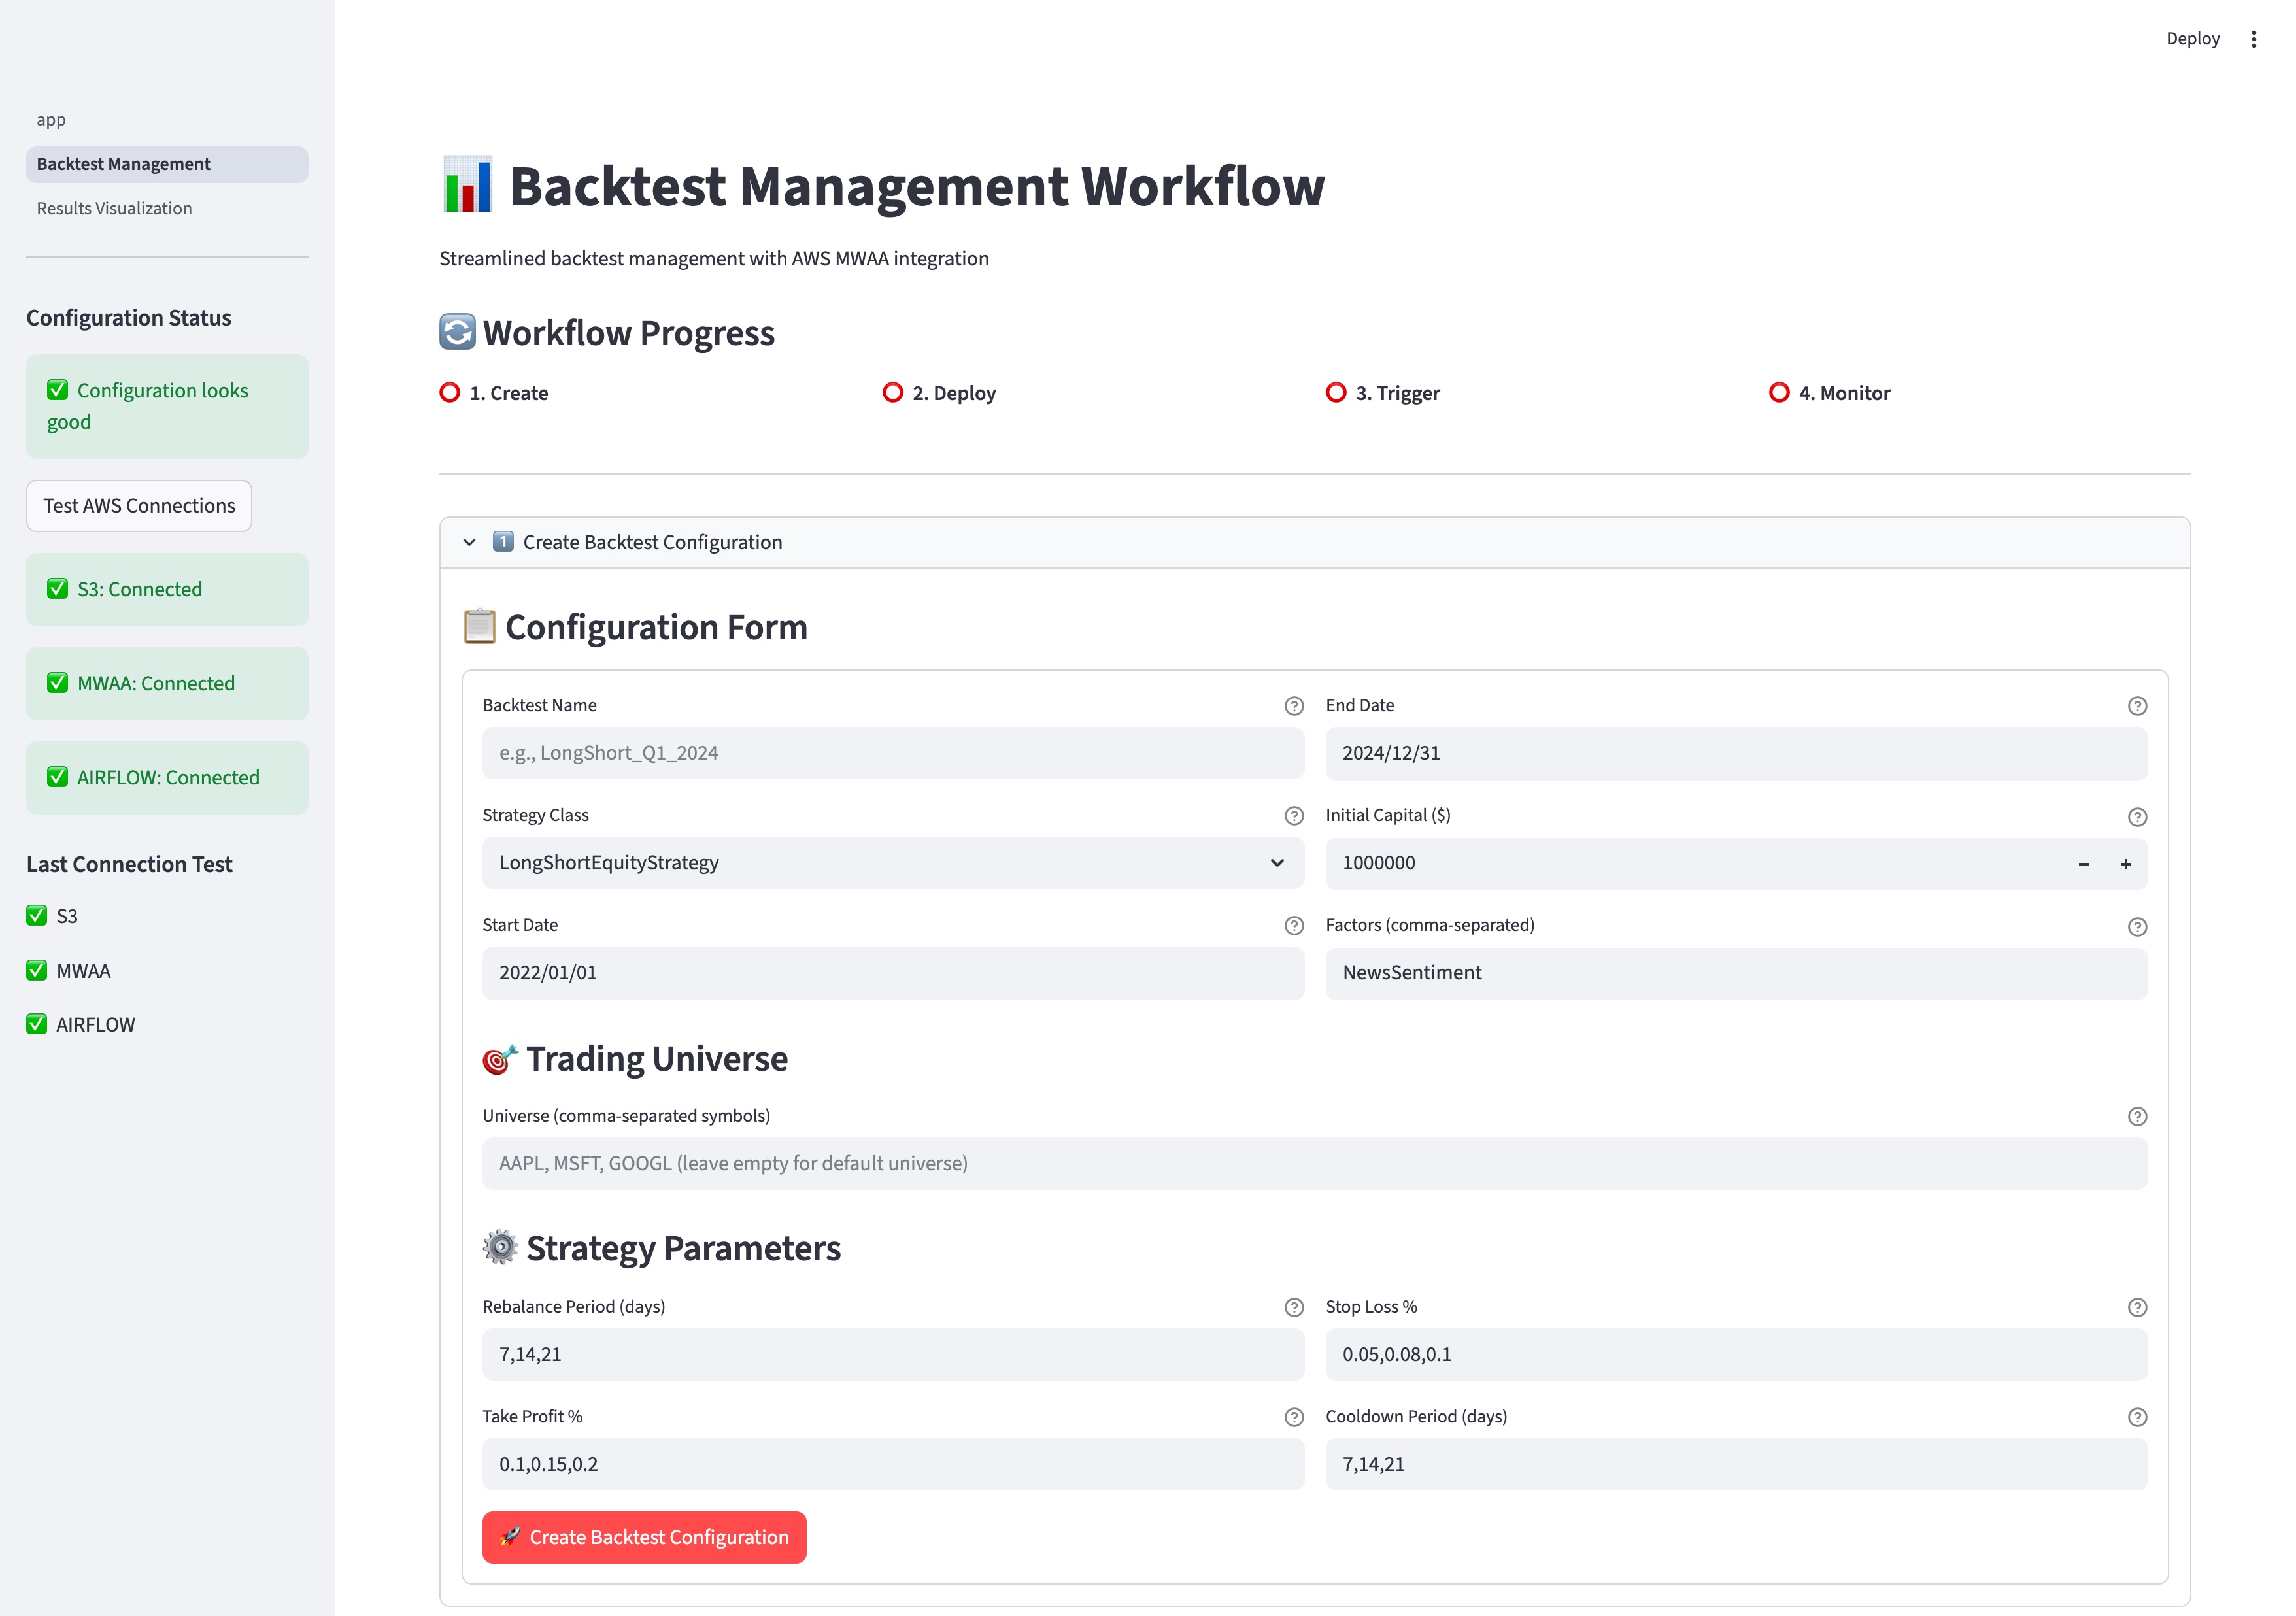Click the help icon next to End Date
This screenshot has height=1616, width=2296.
tap(2139, 705)
